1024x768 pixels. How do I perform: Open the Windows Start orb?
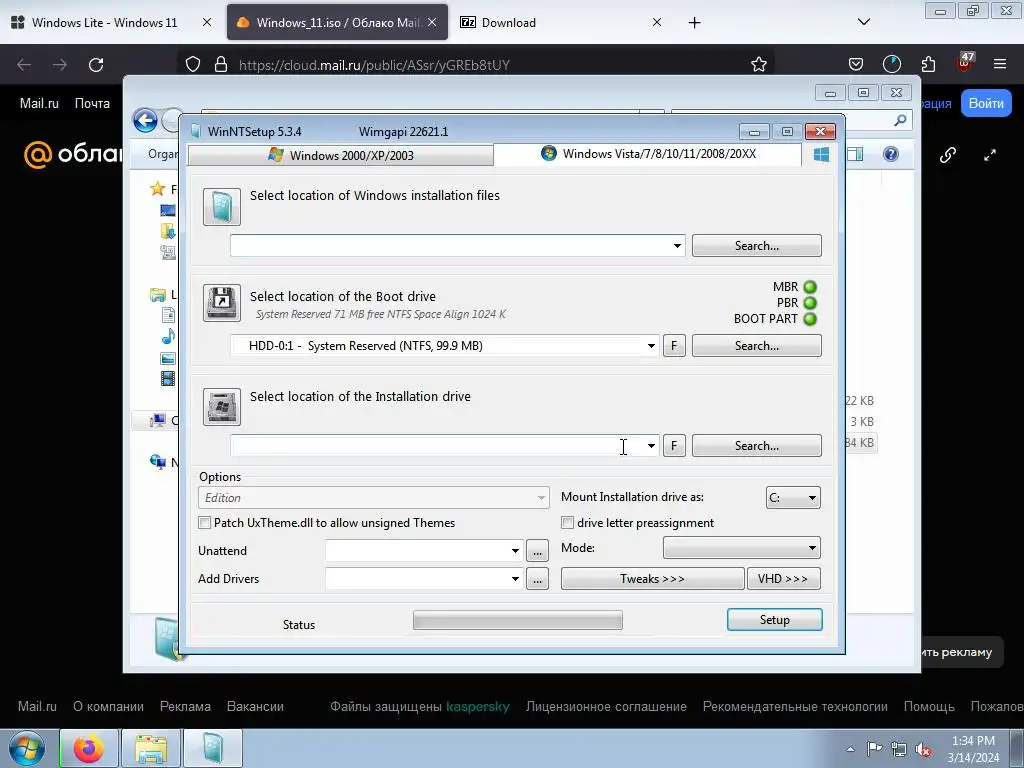coord(26,748)
